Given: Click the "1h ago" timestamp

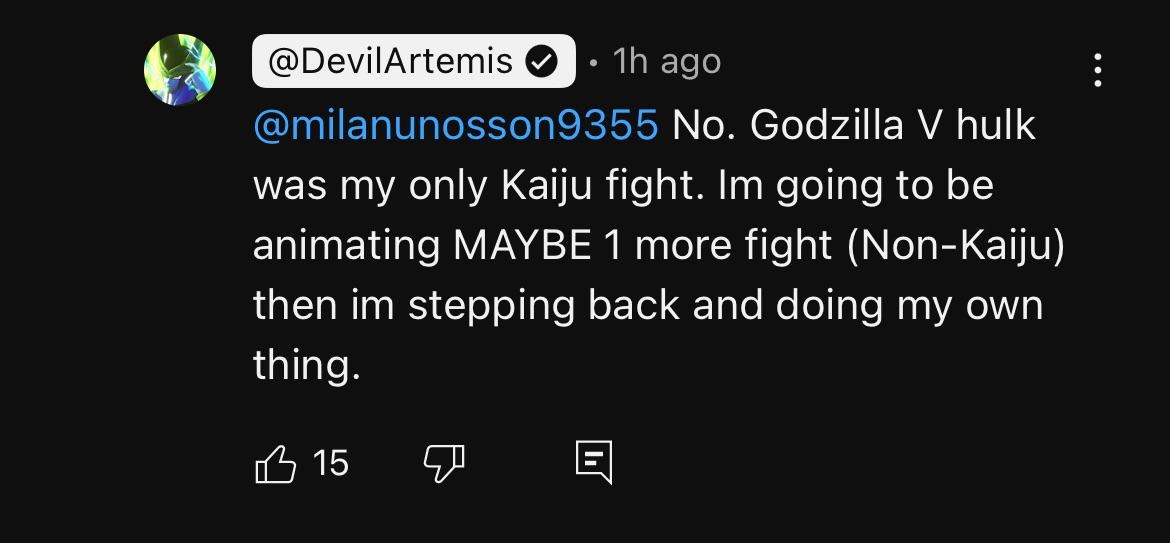Looking at the screenshot, I should point(667,62).
